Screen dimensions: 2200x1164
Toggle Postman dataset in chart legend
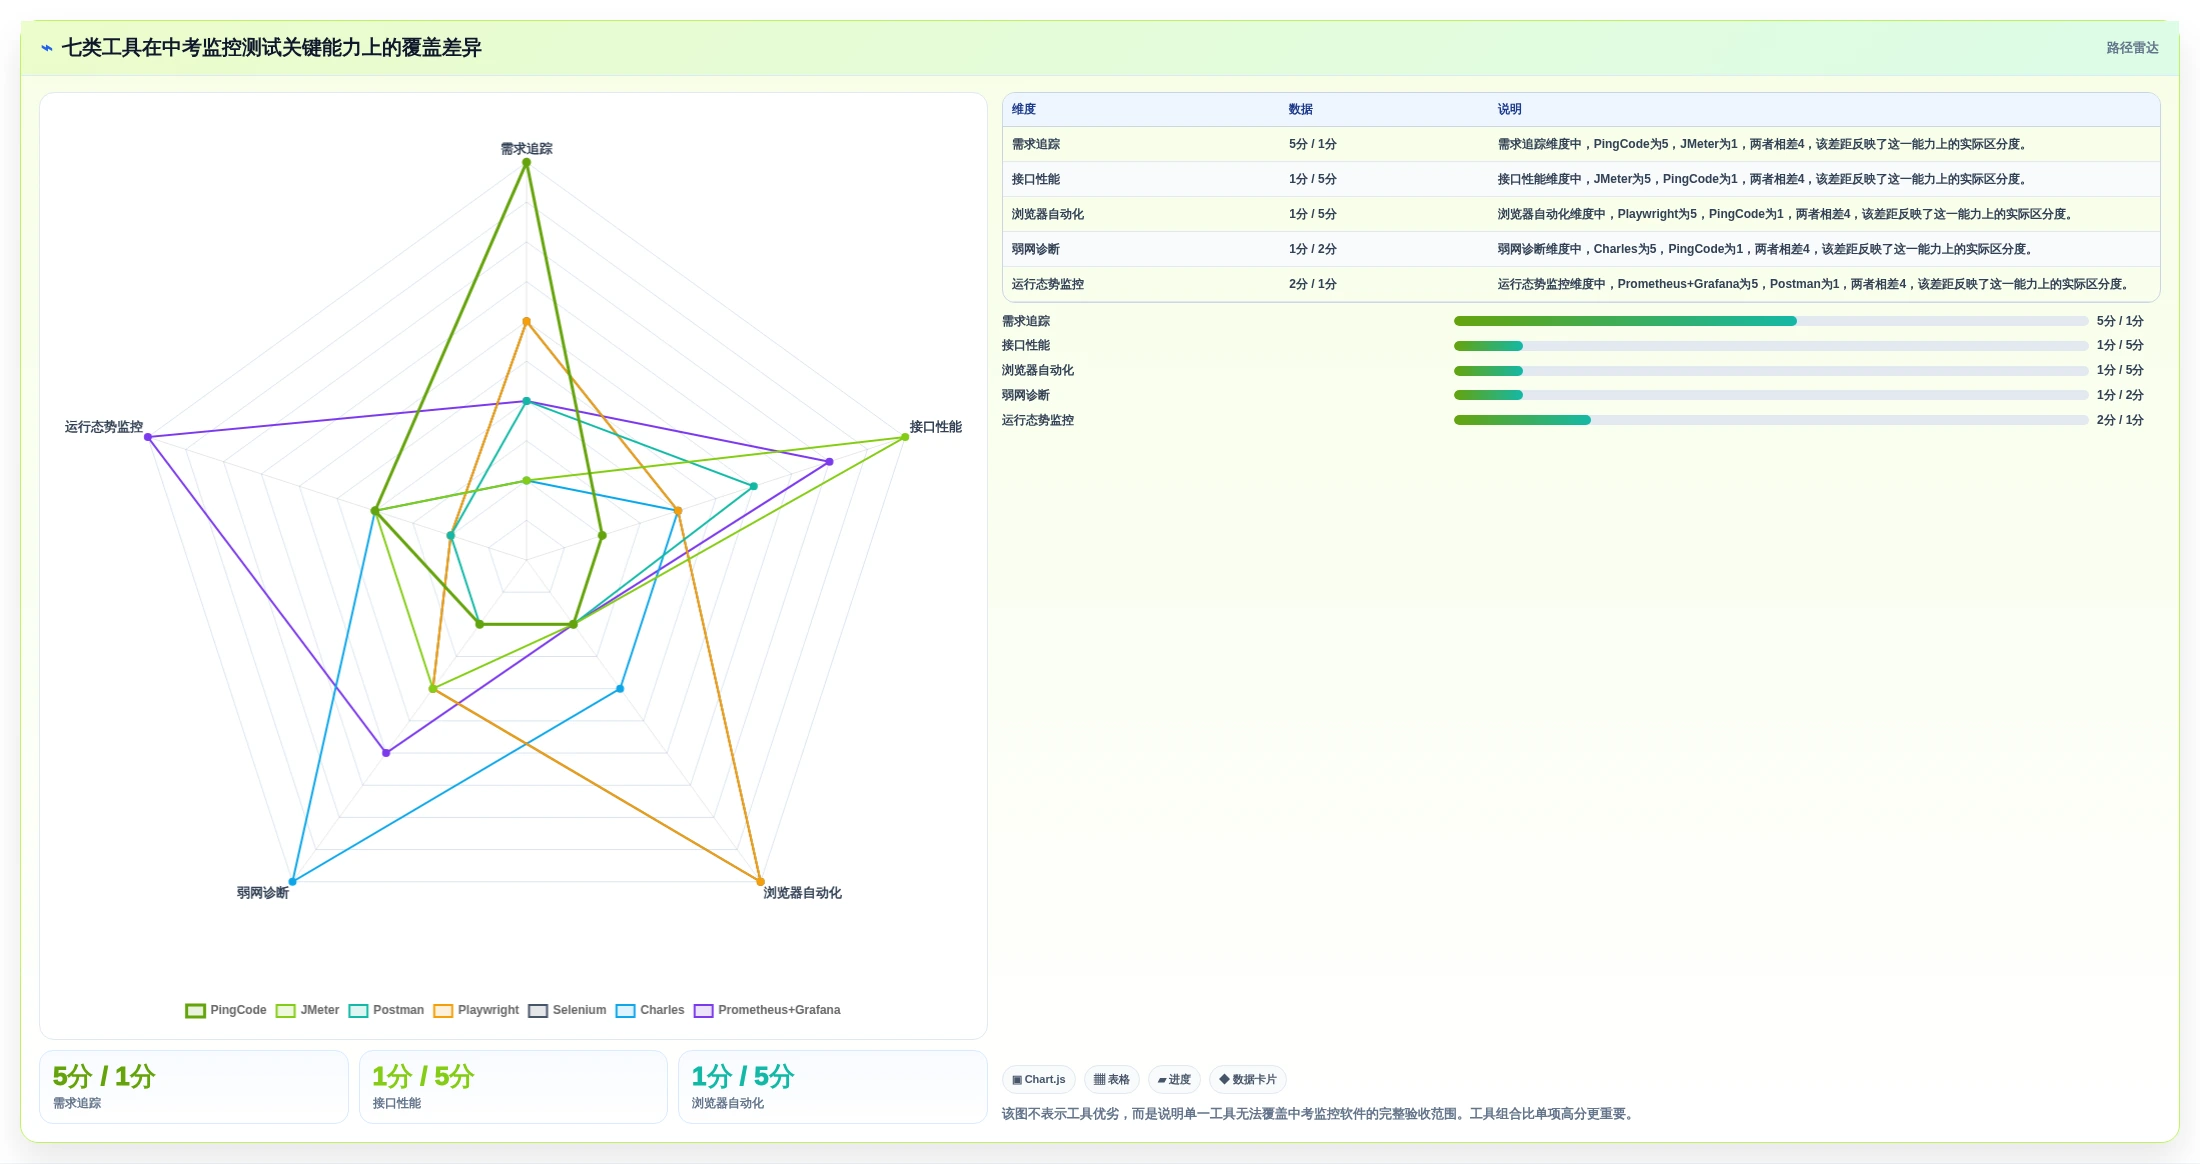pyautogui.click(x=386, y=1010)
